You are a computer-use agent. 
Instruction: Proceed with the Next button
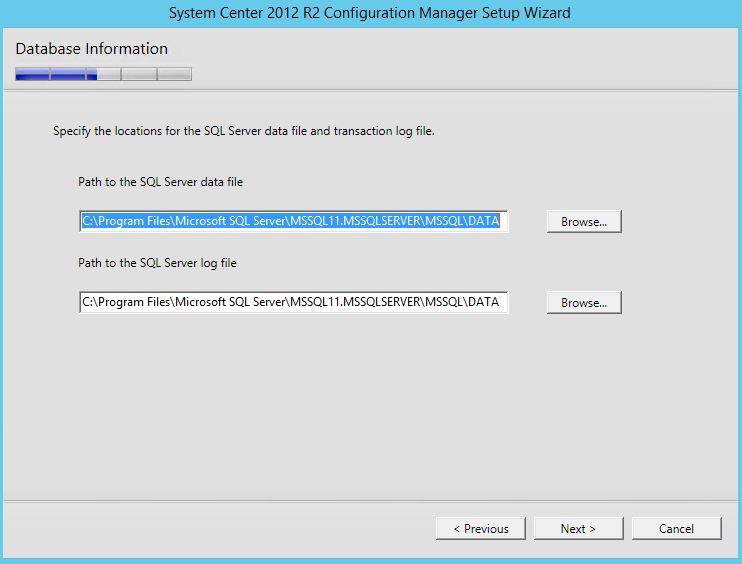coord(579,529)
